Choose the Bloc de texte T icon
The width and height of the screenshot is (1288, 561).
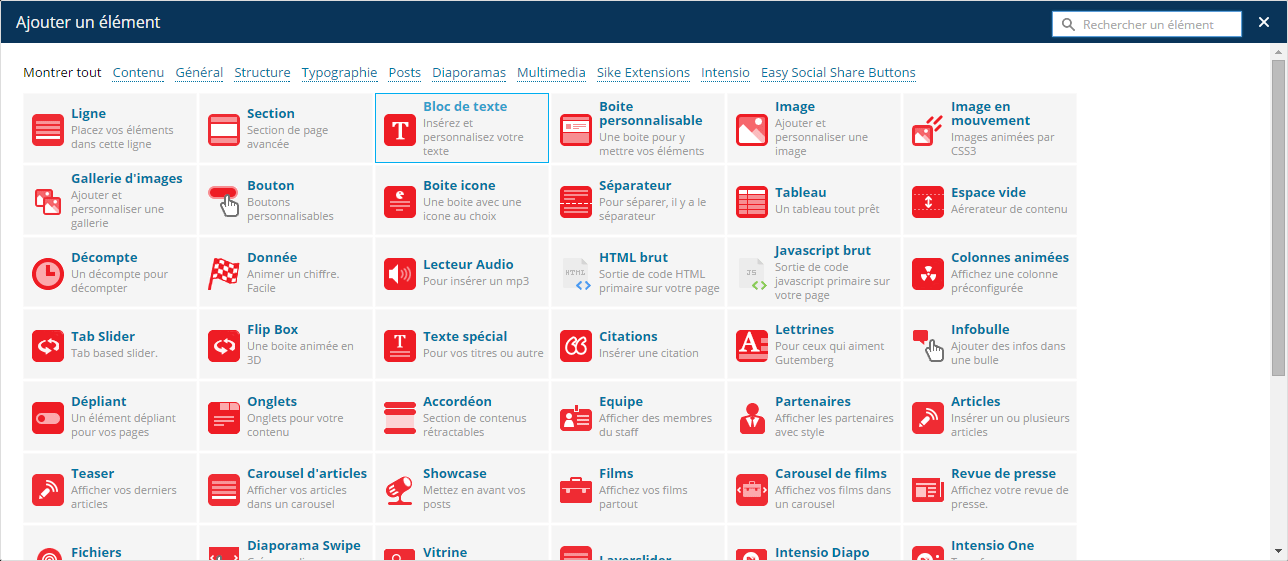point(400,130)
